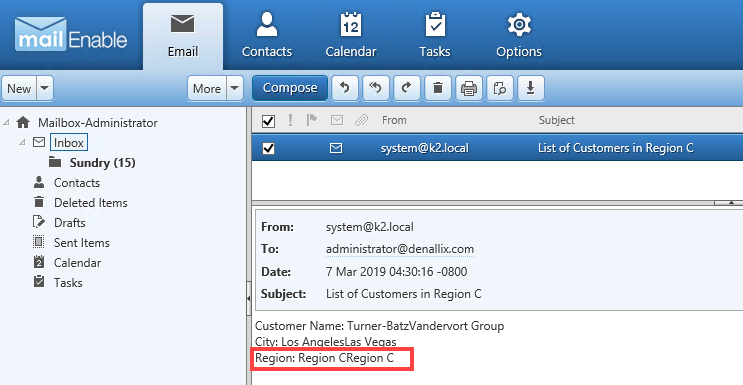Sort by the attachment paperclip column

tap(362, 120)
